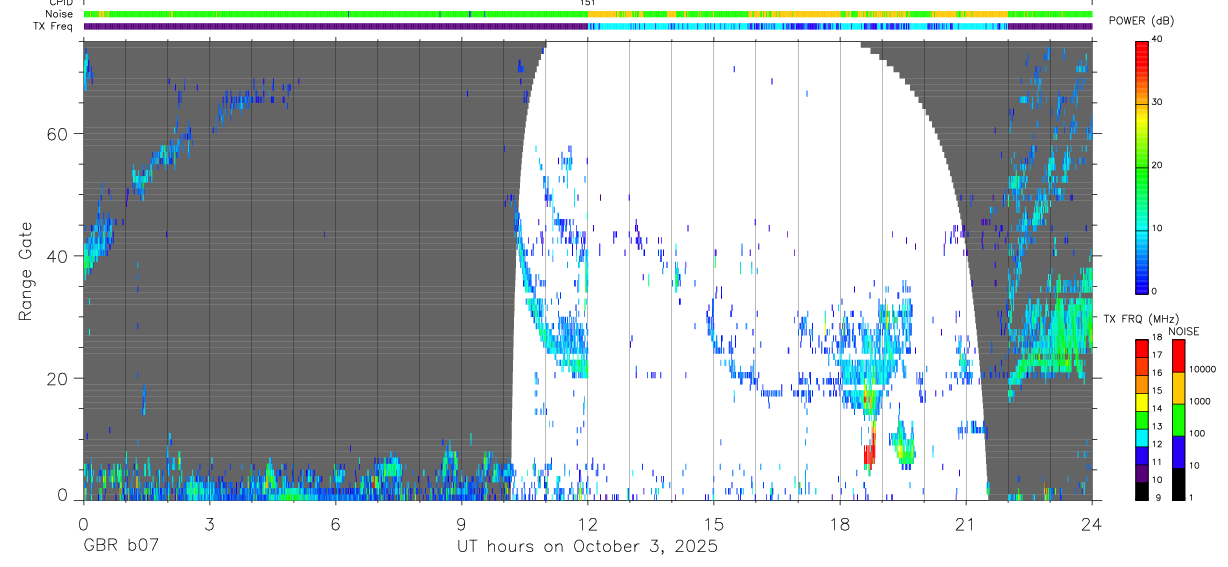Pick the cyan segment of TX FRQ legend
The height and width of the screenshot is (567, 1228).
click(x=1142, y=437)
